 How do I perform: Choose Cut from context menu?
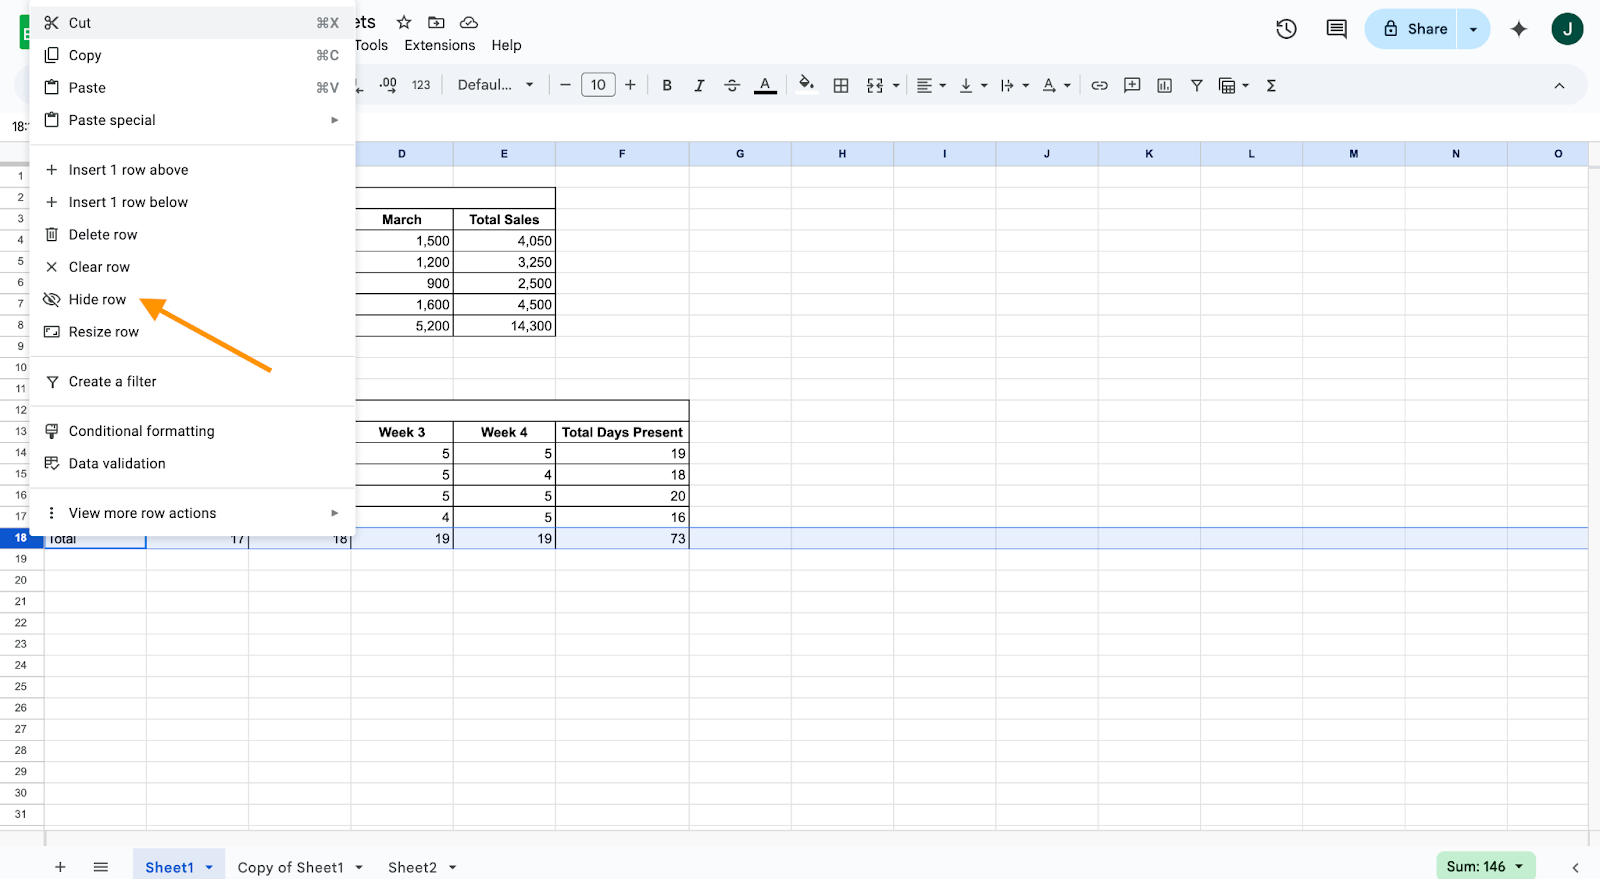coord(192,23)
